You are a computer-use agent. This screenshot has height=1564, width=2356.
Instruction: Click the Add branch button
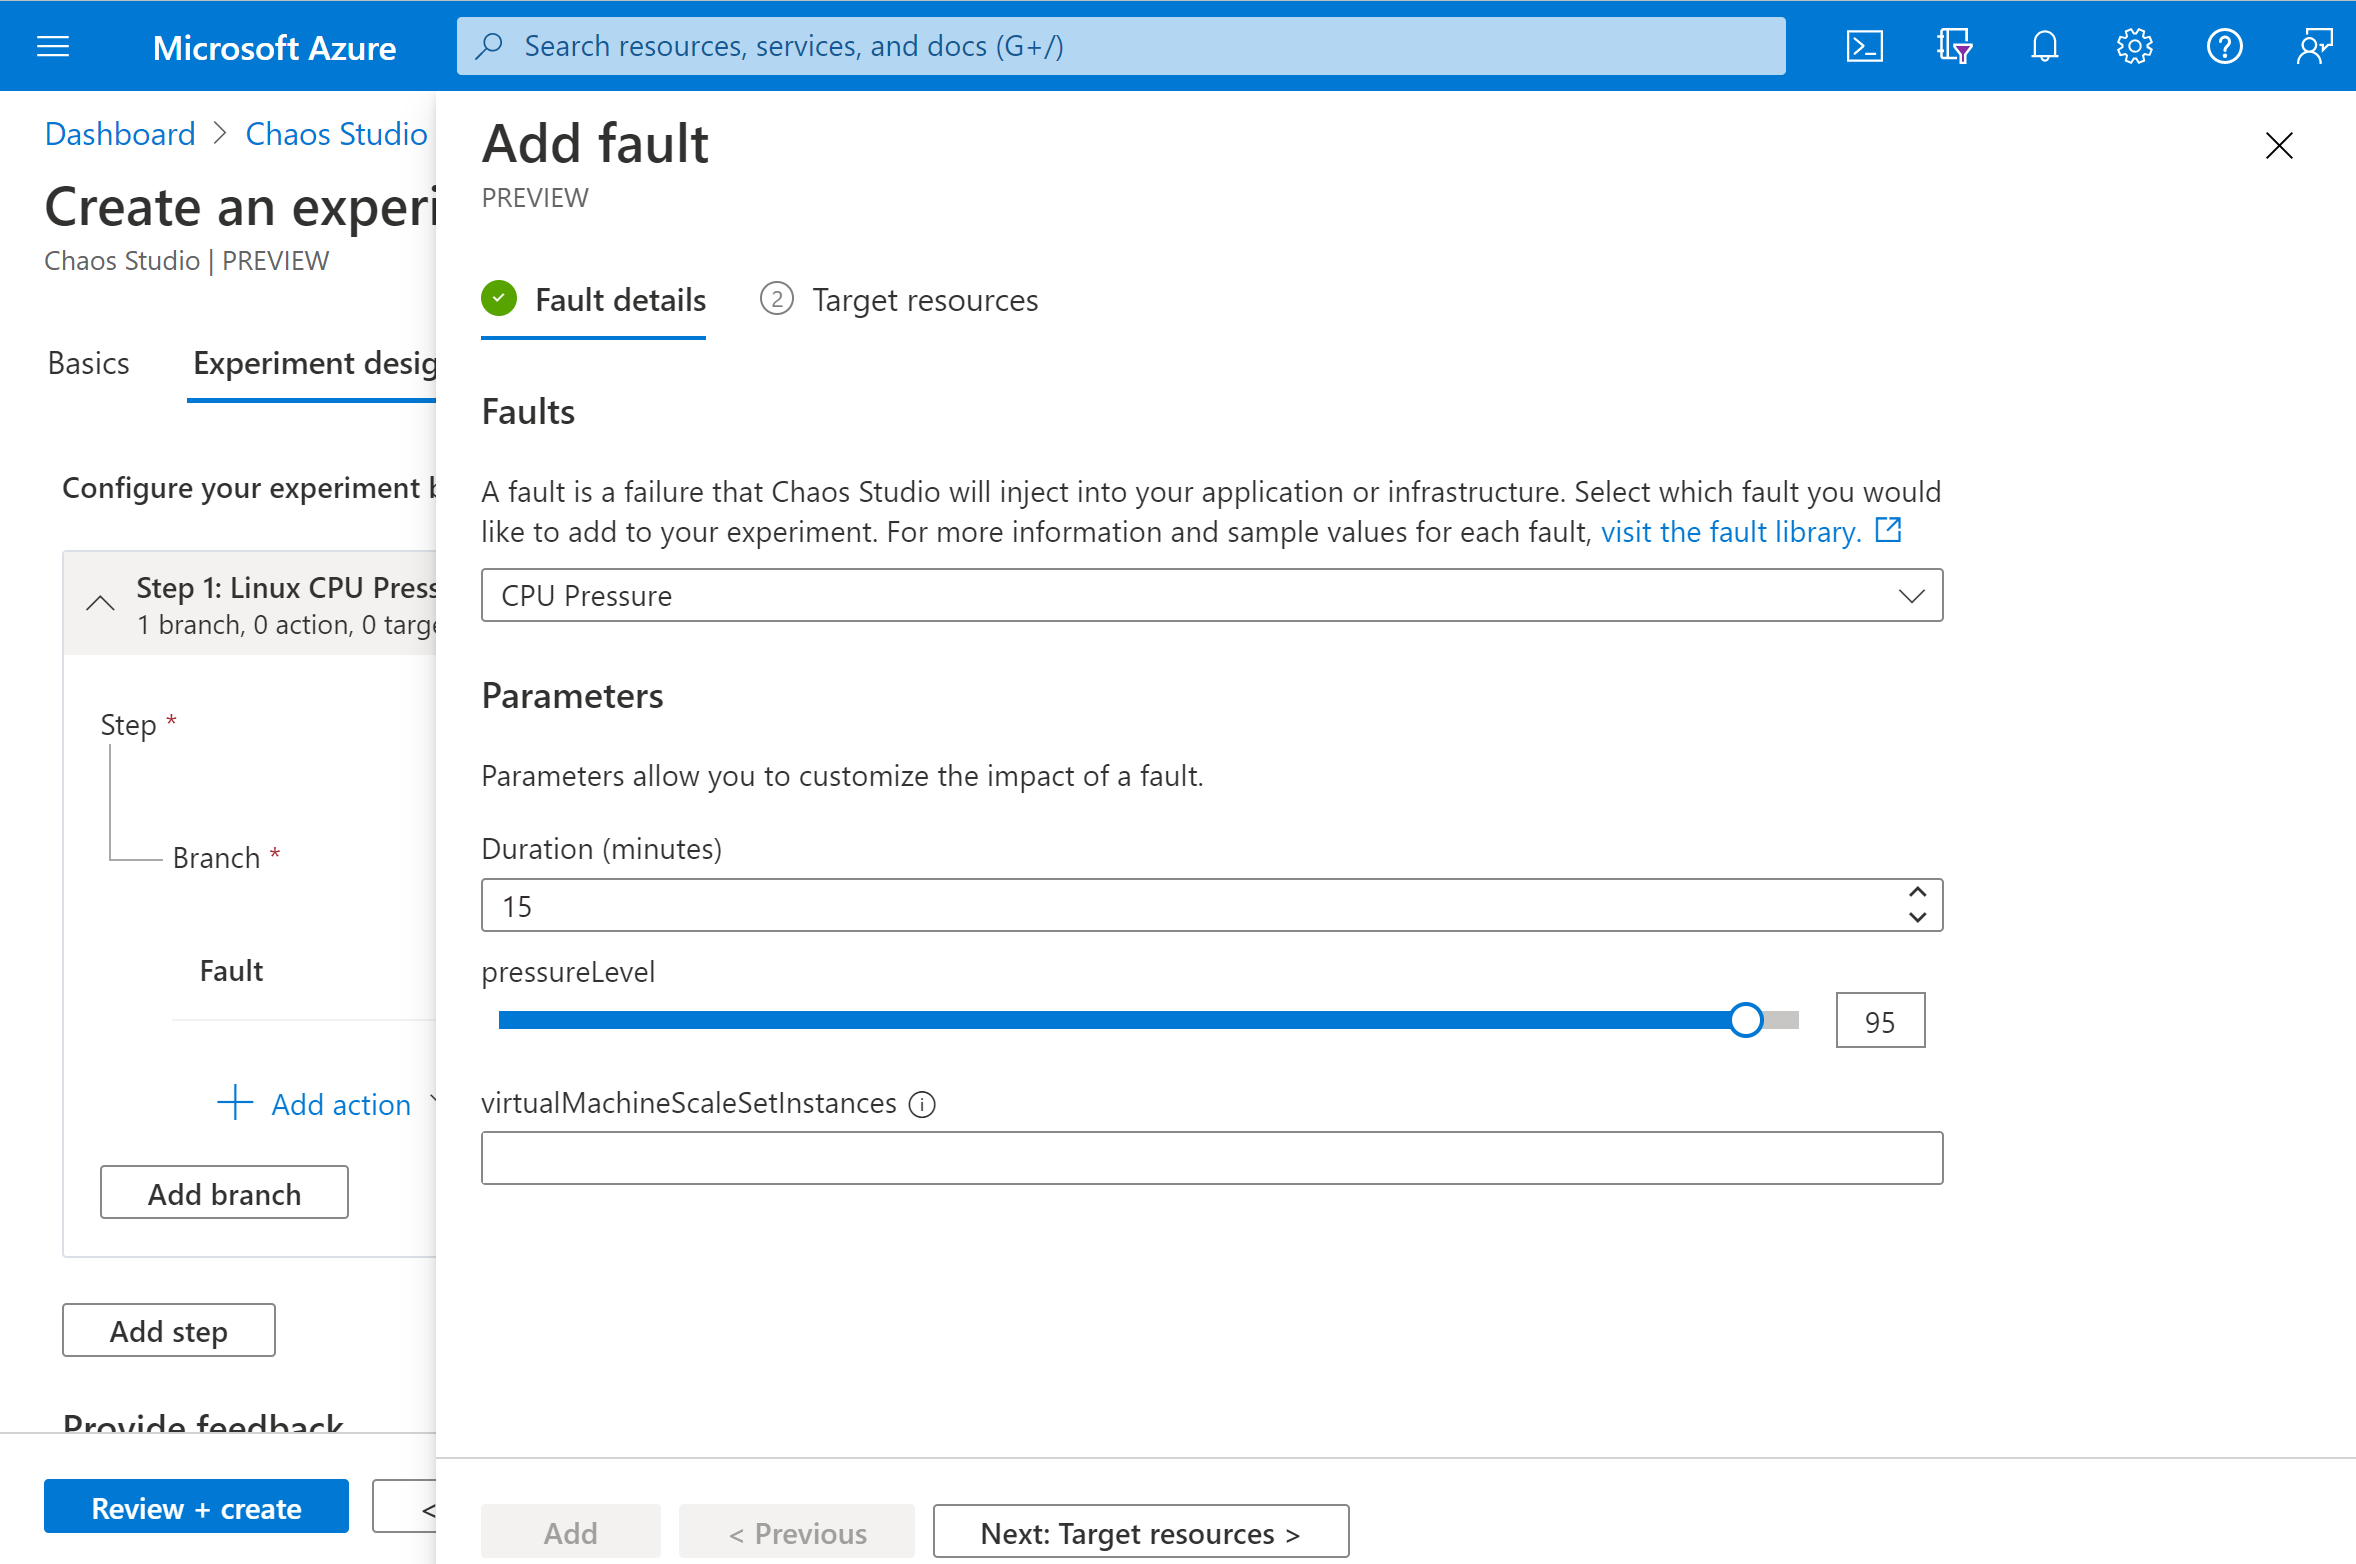tap(223, 1194)
